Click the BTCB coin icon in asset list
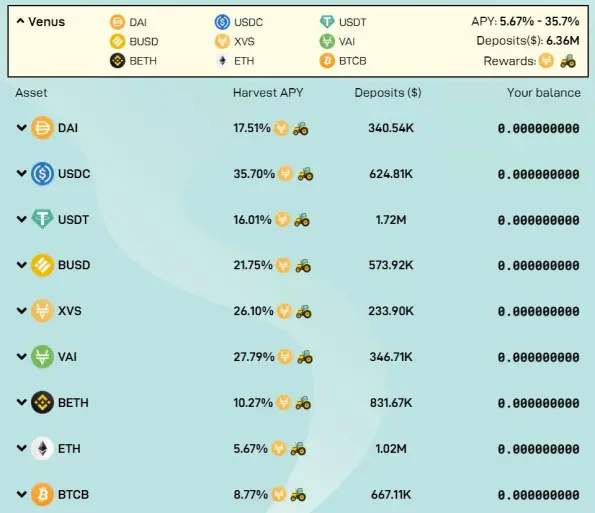 point(42,494)
